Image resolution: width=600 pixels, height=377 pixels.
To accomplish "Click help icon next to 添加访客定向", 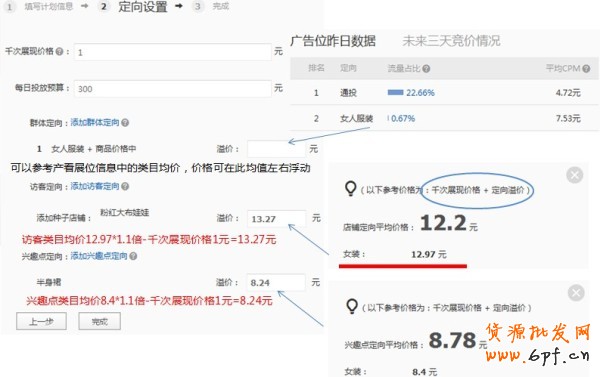I will (x=125, y=186).
